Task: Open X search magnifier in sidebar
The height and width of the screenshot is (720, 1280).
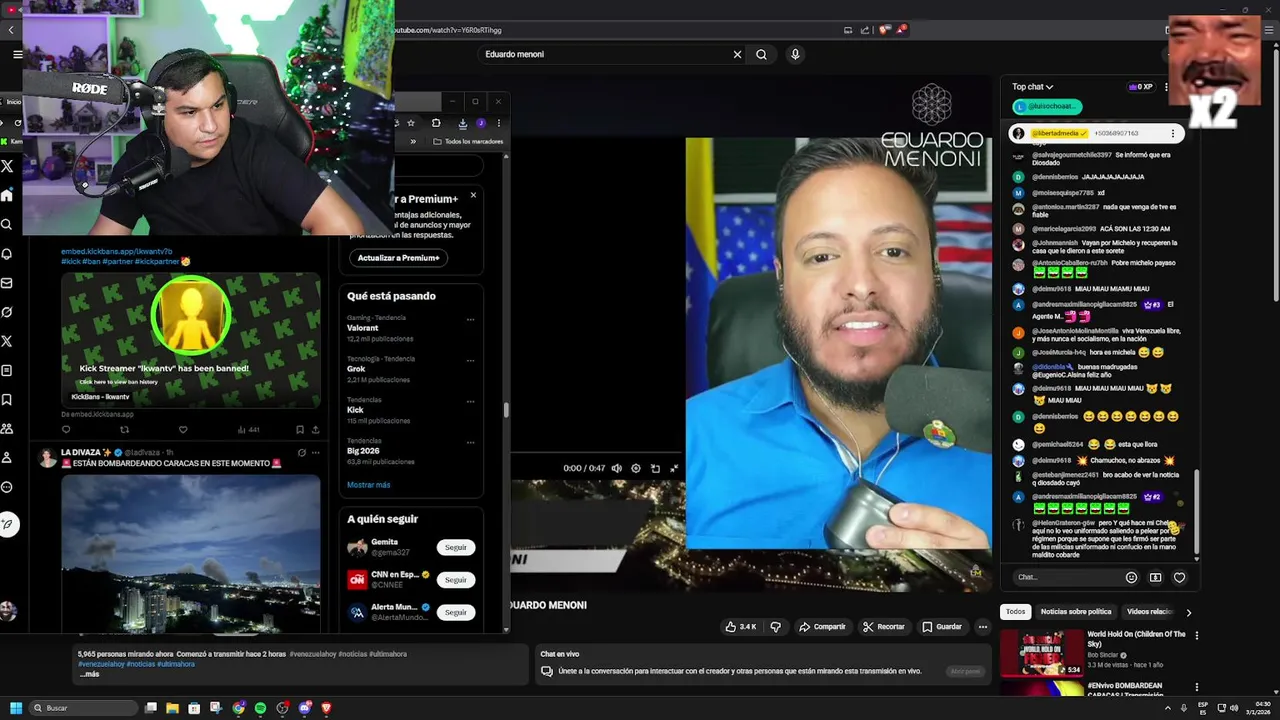Action: 7,225
